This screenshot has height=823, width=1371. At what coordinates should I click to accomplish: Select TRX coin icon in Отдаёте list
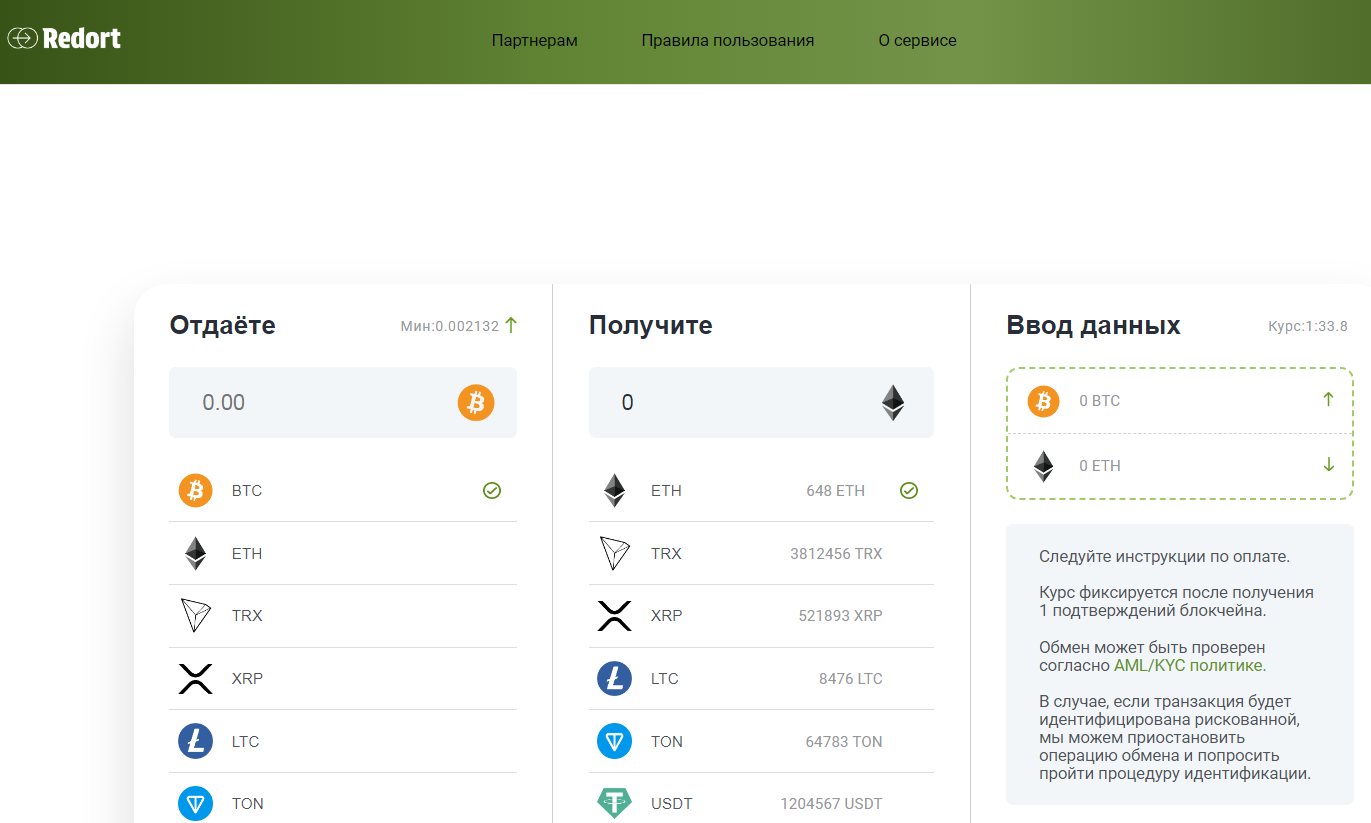coord(196,615)
